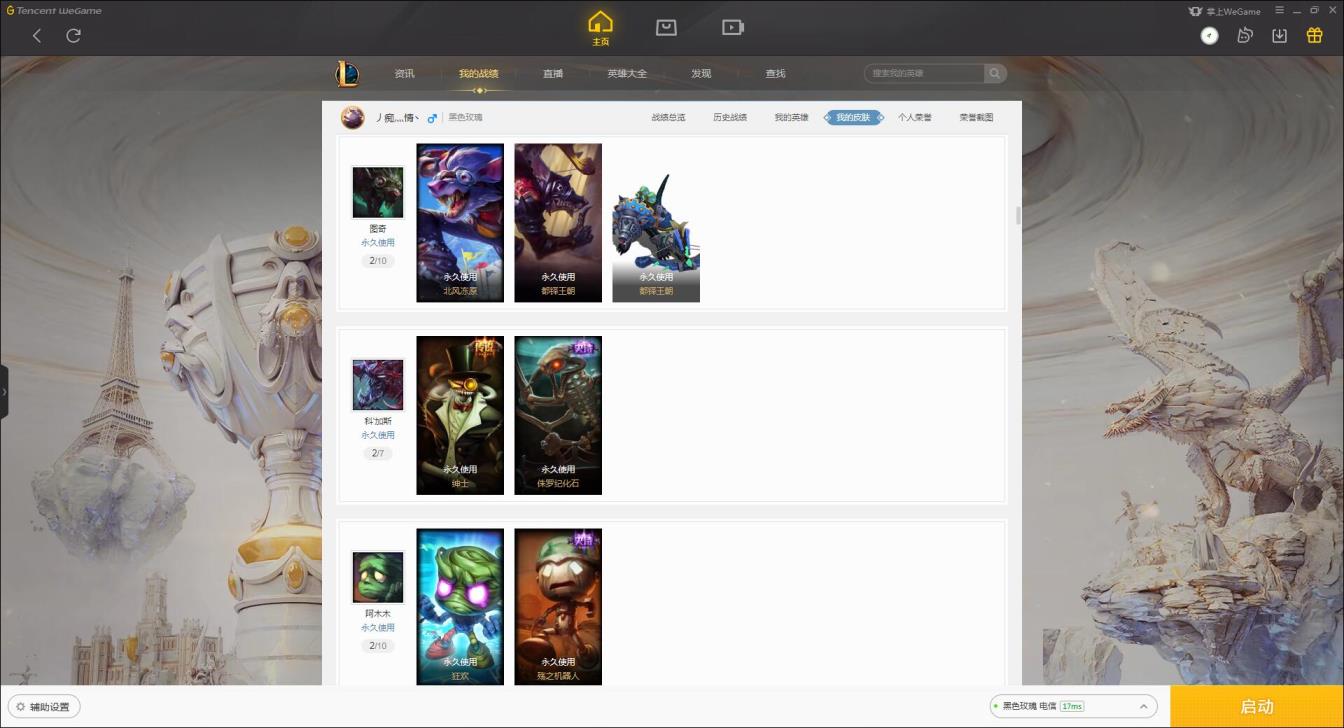1344x728 pixels.
Task: Open the video live-stream icon in top bar
Action: tap(733, 27)
